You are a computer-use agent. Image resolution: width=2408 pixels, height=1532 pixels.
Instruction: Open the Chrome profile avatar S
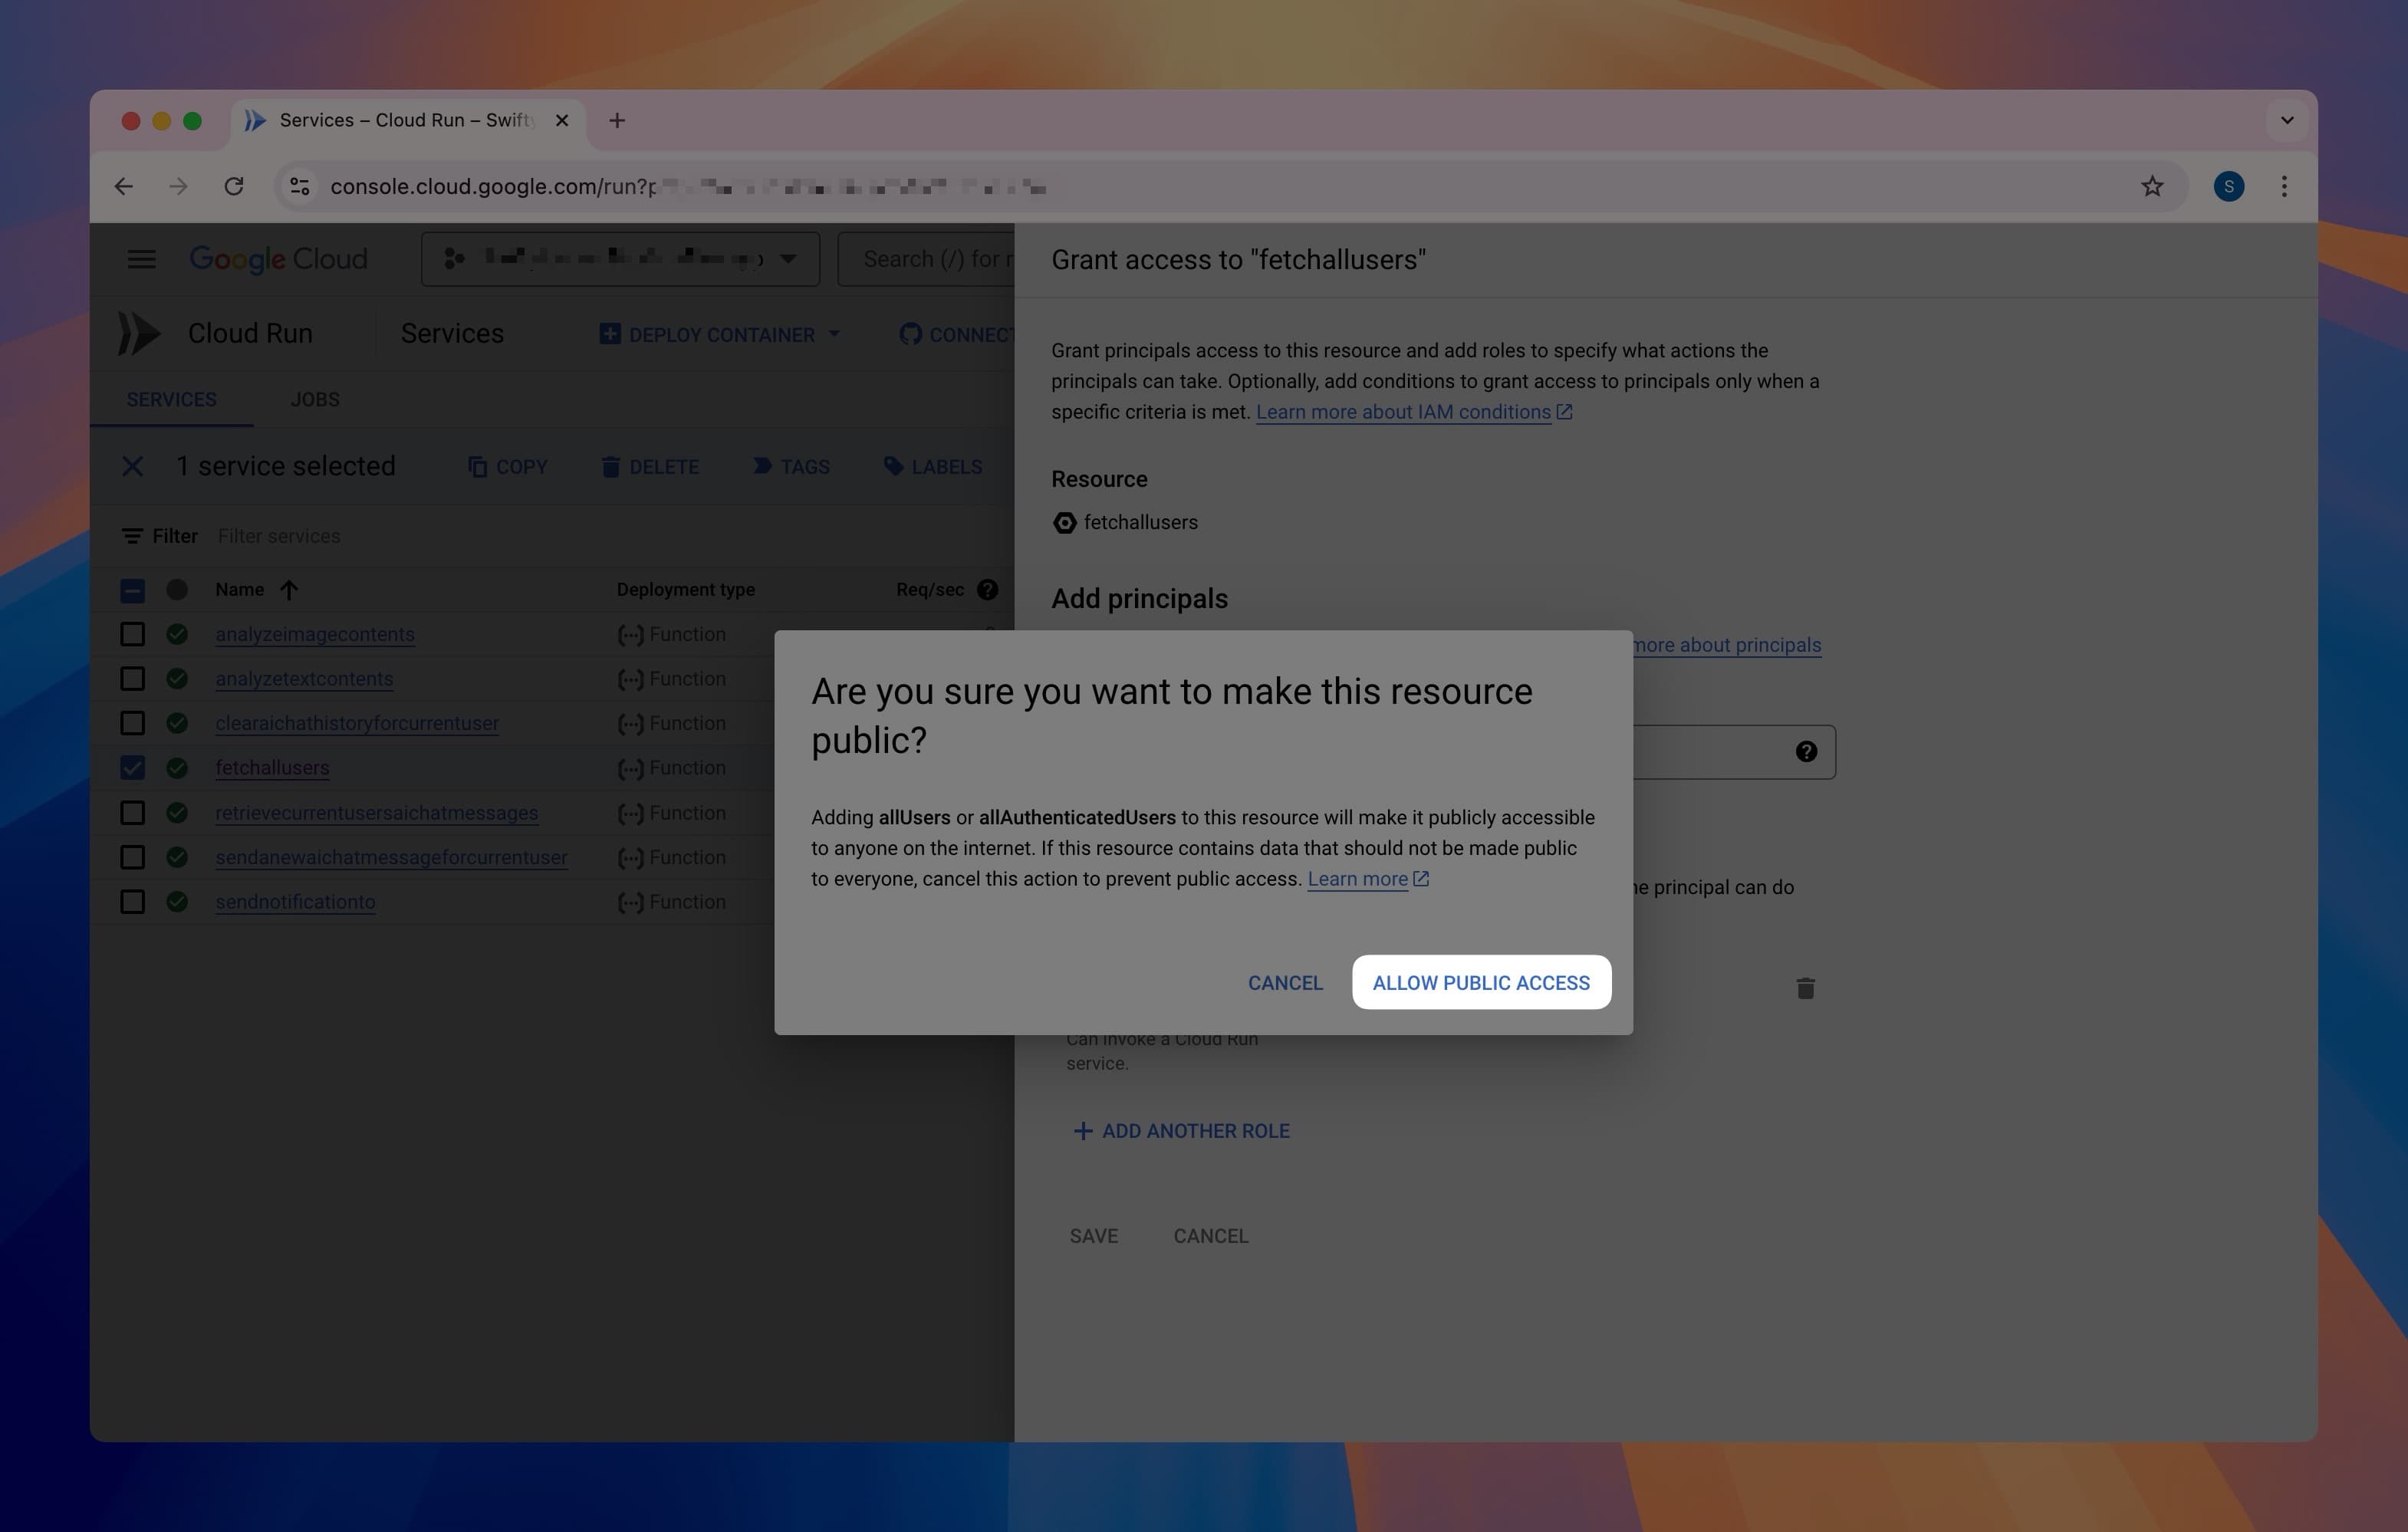coord(2229,186)
